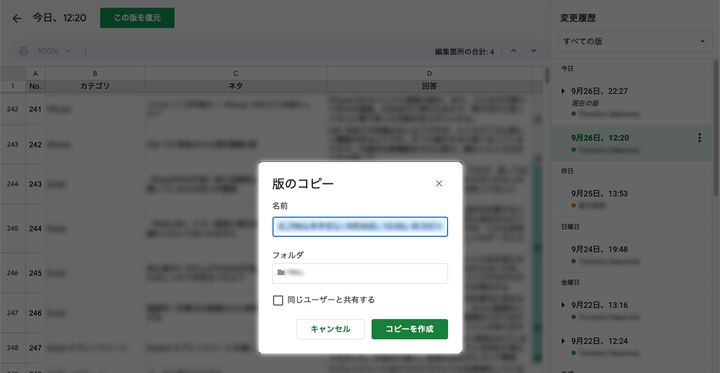The width and height of the screenshot is (720, 373).
Task: Select column C header
Action: point(236,73)
